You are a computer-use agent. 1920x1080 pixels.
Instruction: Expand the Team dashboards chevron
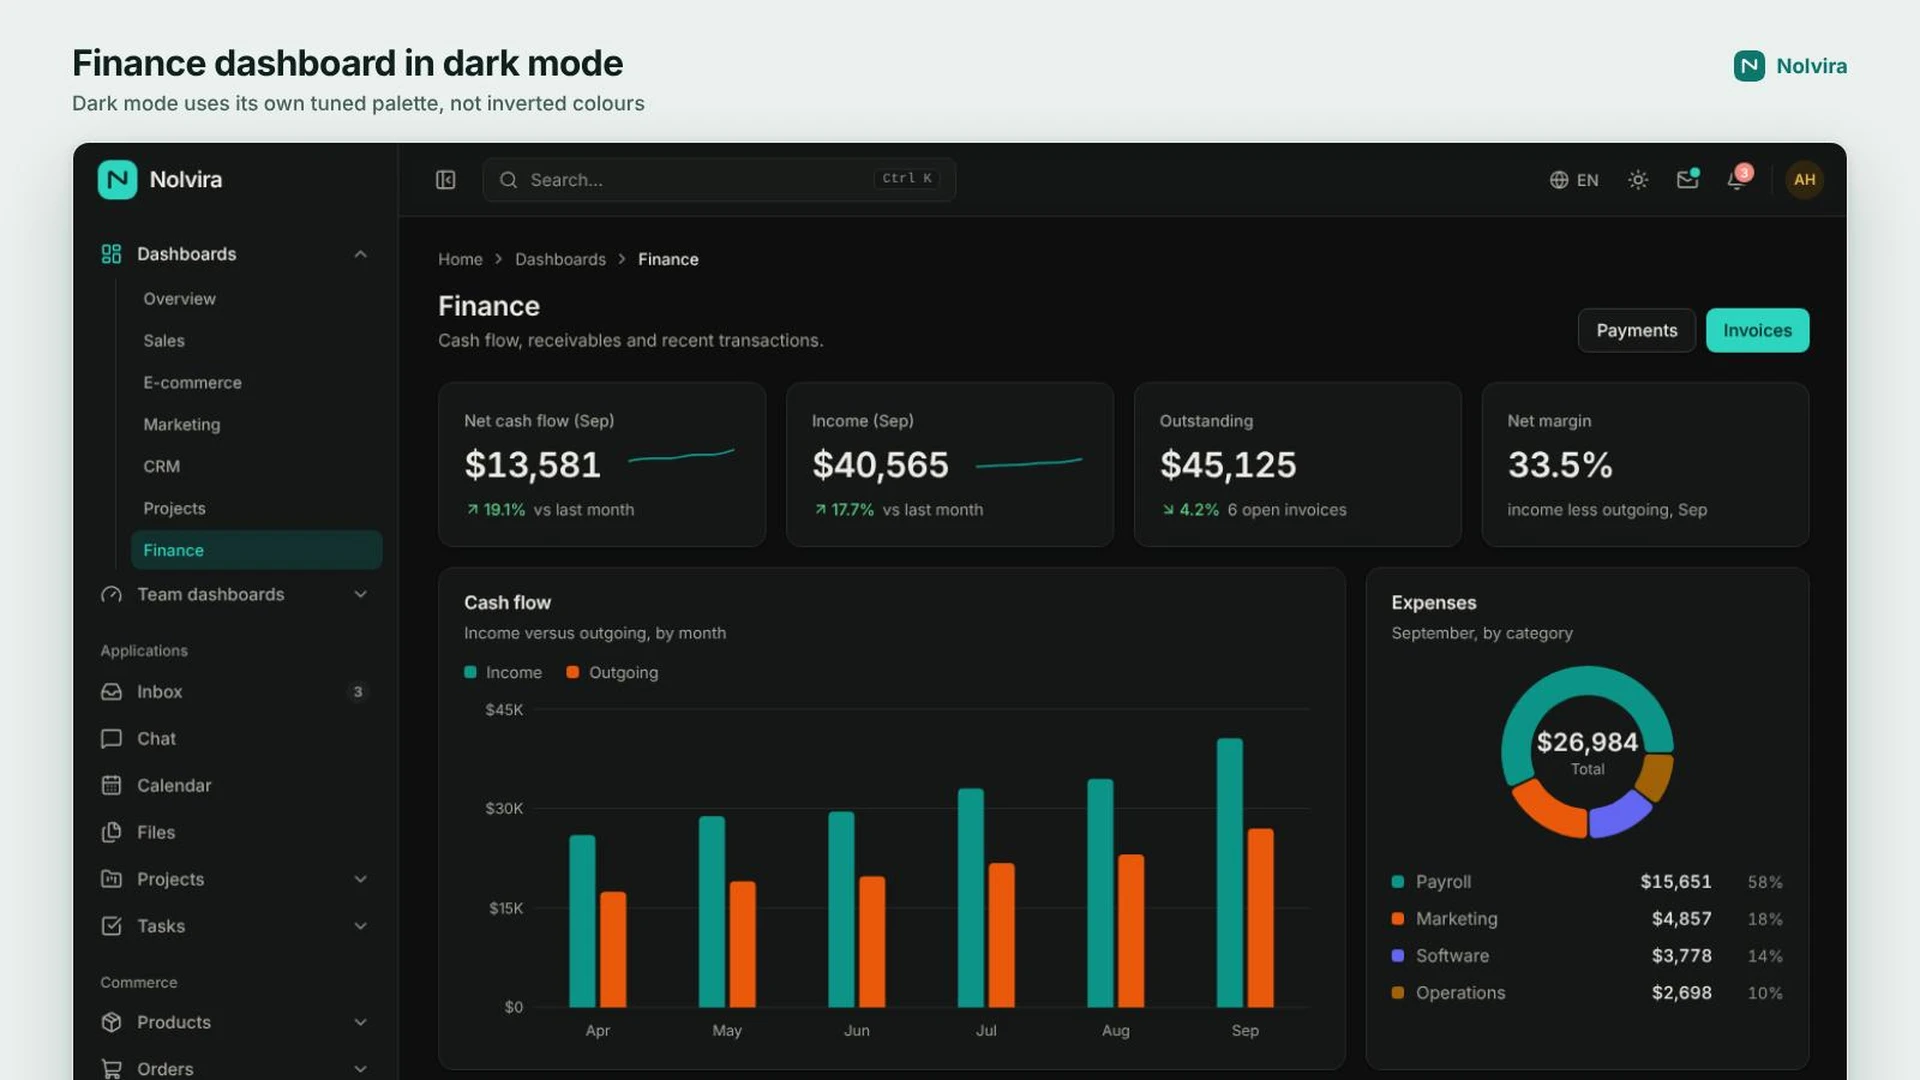[x=360, y=594]
